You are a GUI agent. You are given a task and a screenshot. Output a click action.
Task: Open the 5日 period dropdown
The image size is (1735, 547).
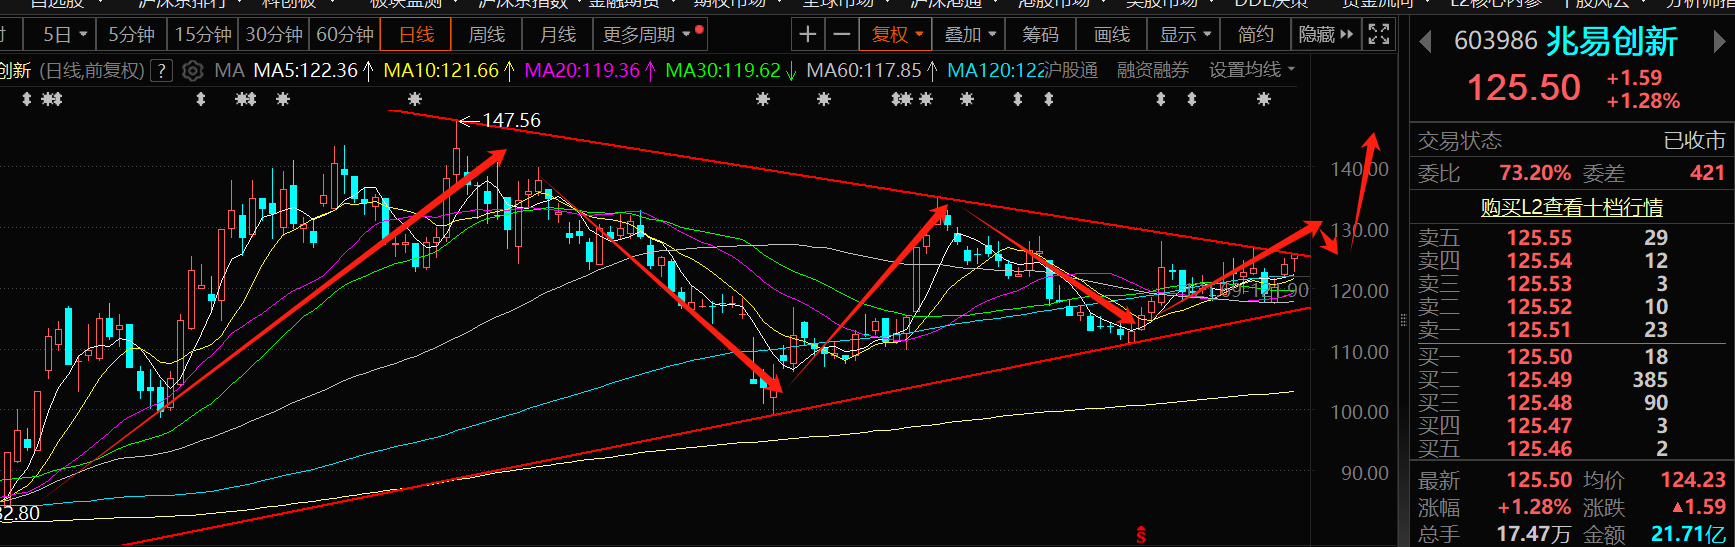pos(65,35)
